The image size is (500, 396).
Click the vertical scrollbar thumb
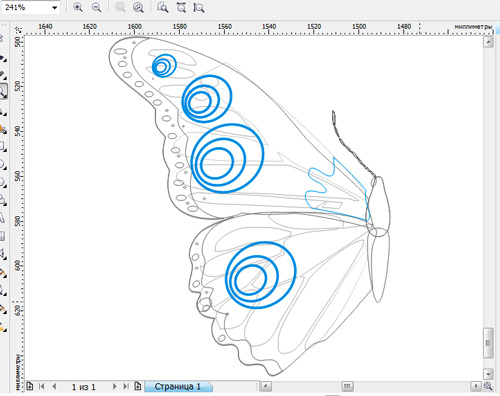pos(488,343)
